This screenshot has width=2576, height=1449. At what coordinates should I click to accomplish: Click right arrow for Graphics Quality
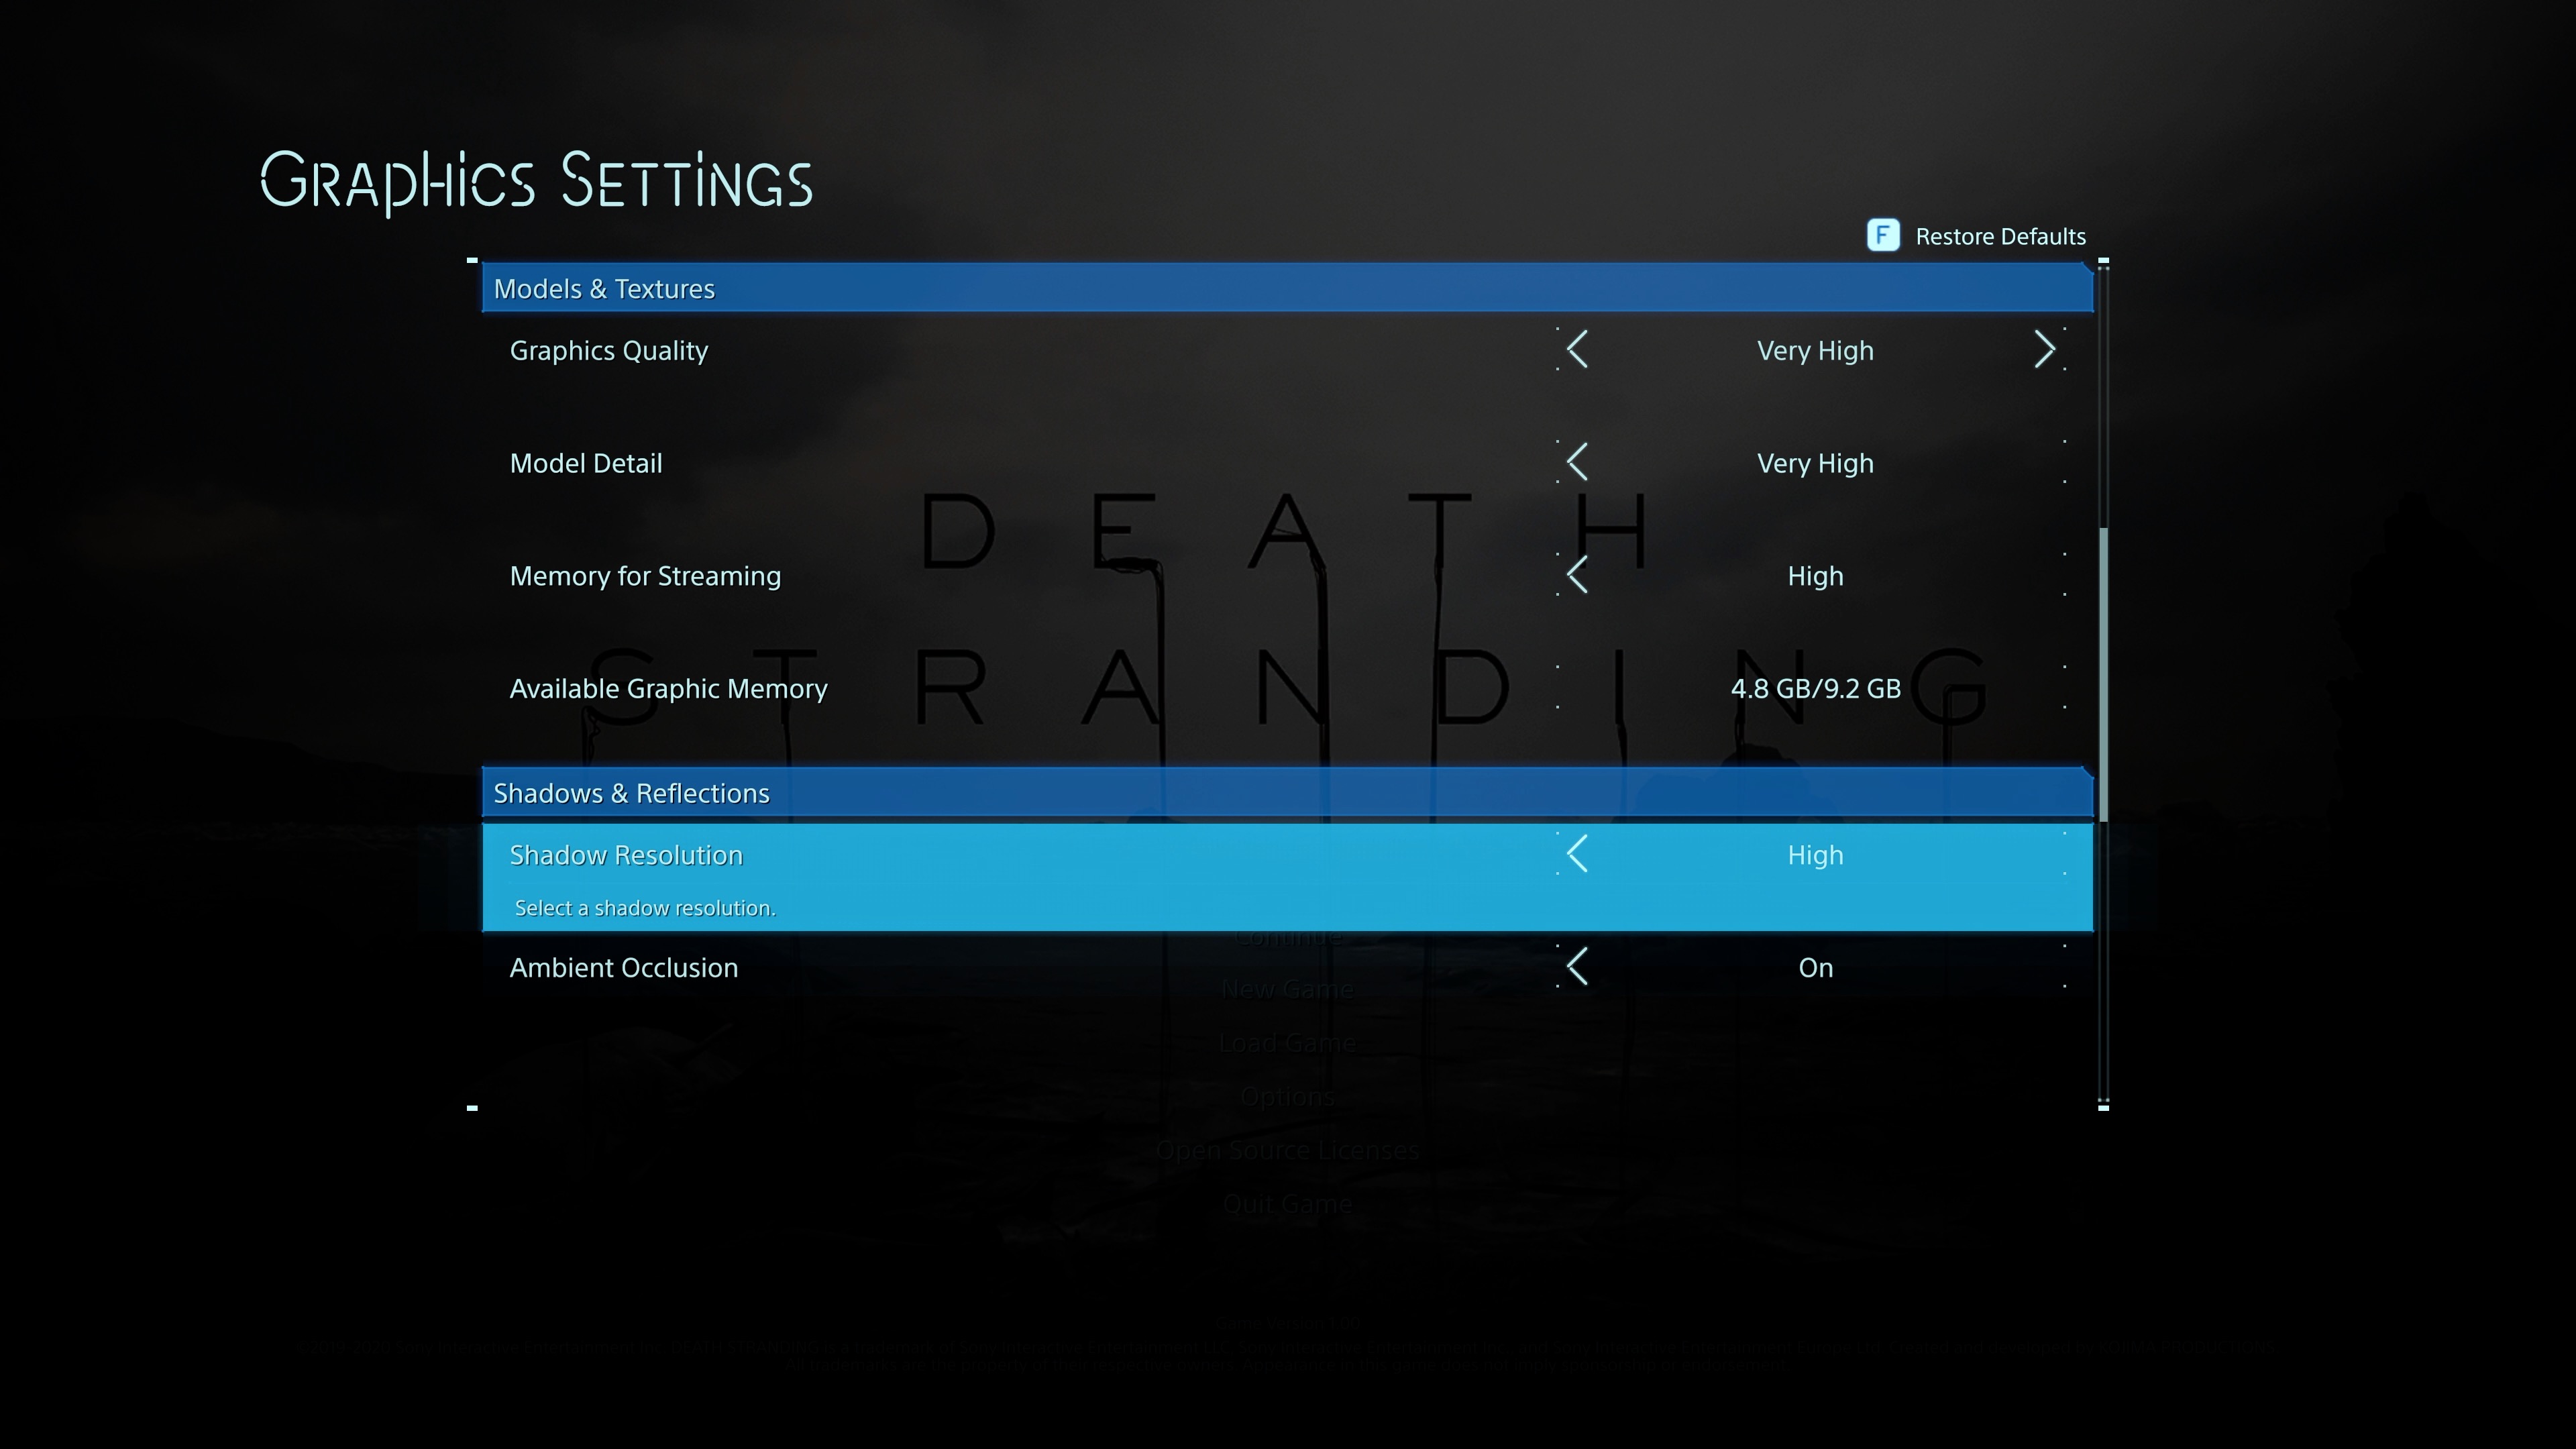tap(2044, 350)
